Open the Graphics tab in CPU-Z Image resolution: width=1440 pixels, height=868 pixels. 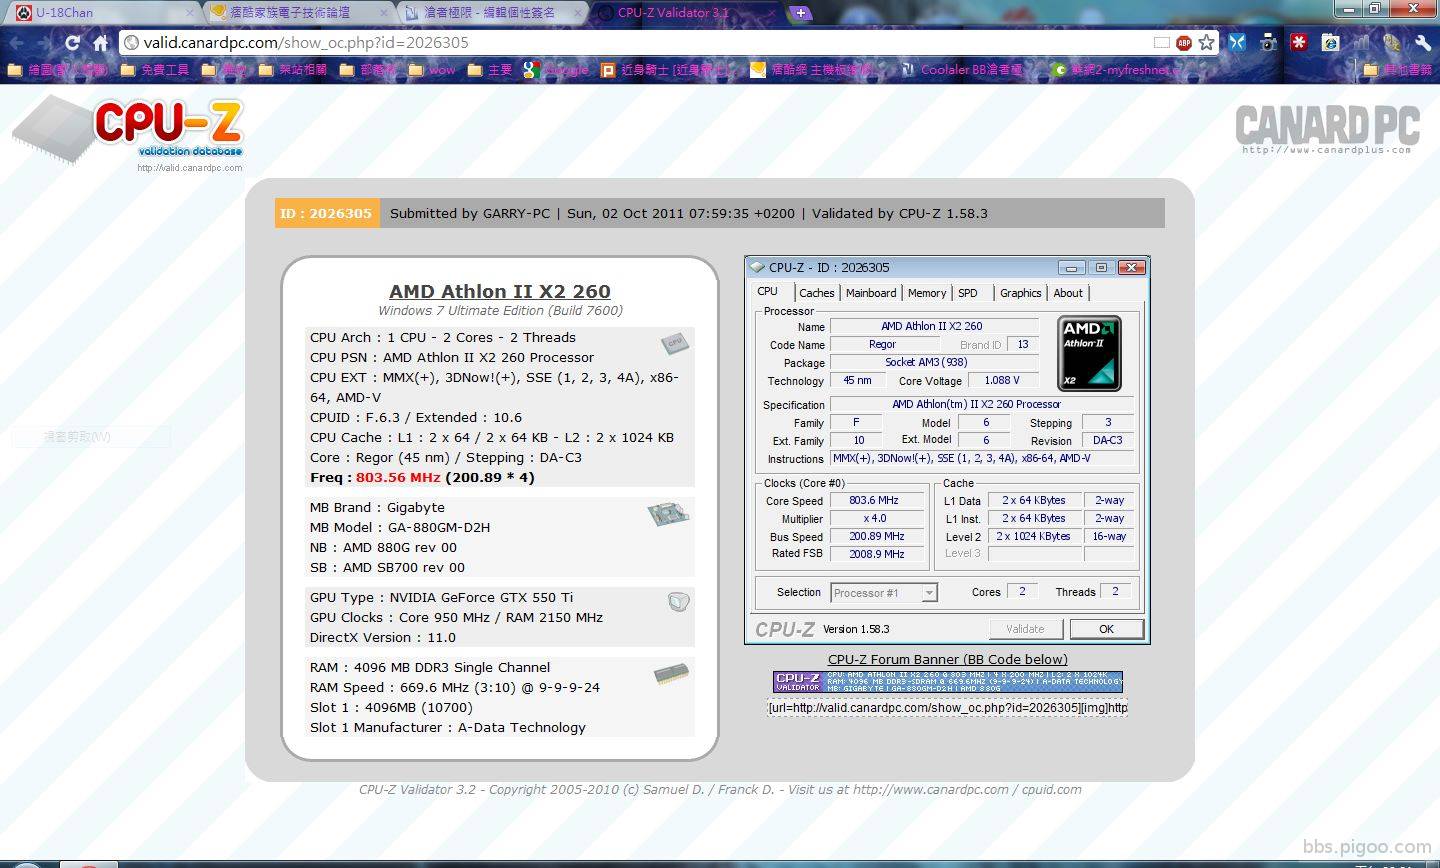click(x=1020, y=293)
